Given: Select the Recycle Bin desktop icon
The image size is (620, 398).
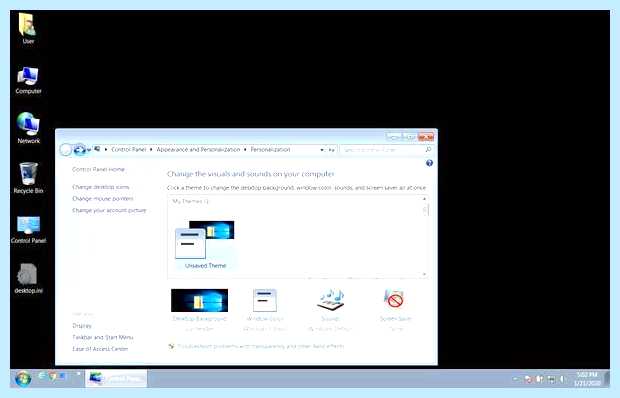Looking at the screenshot, I should click(x=28, y=178).
